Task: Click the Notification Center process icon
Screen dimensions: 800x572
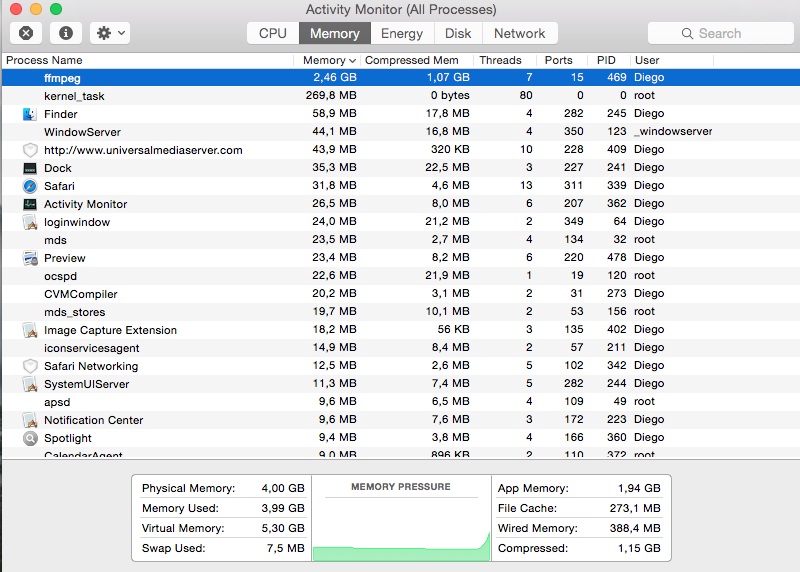Action: [30, 420]
